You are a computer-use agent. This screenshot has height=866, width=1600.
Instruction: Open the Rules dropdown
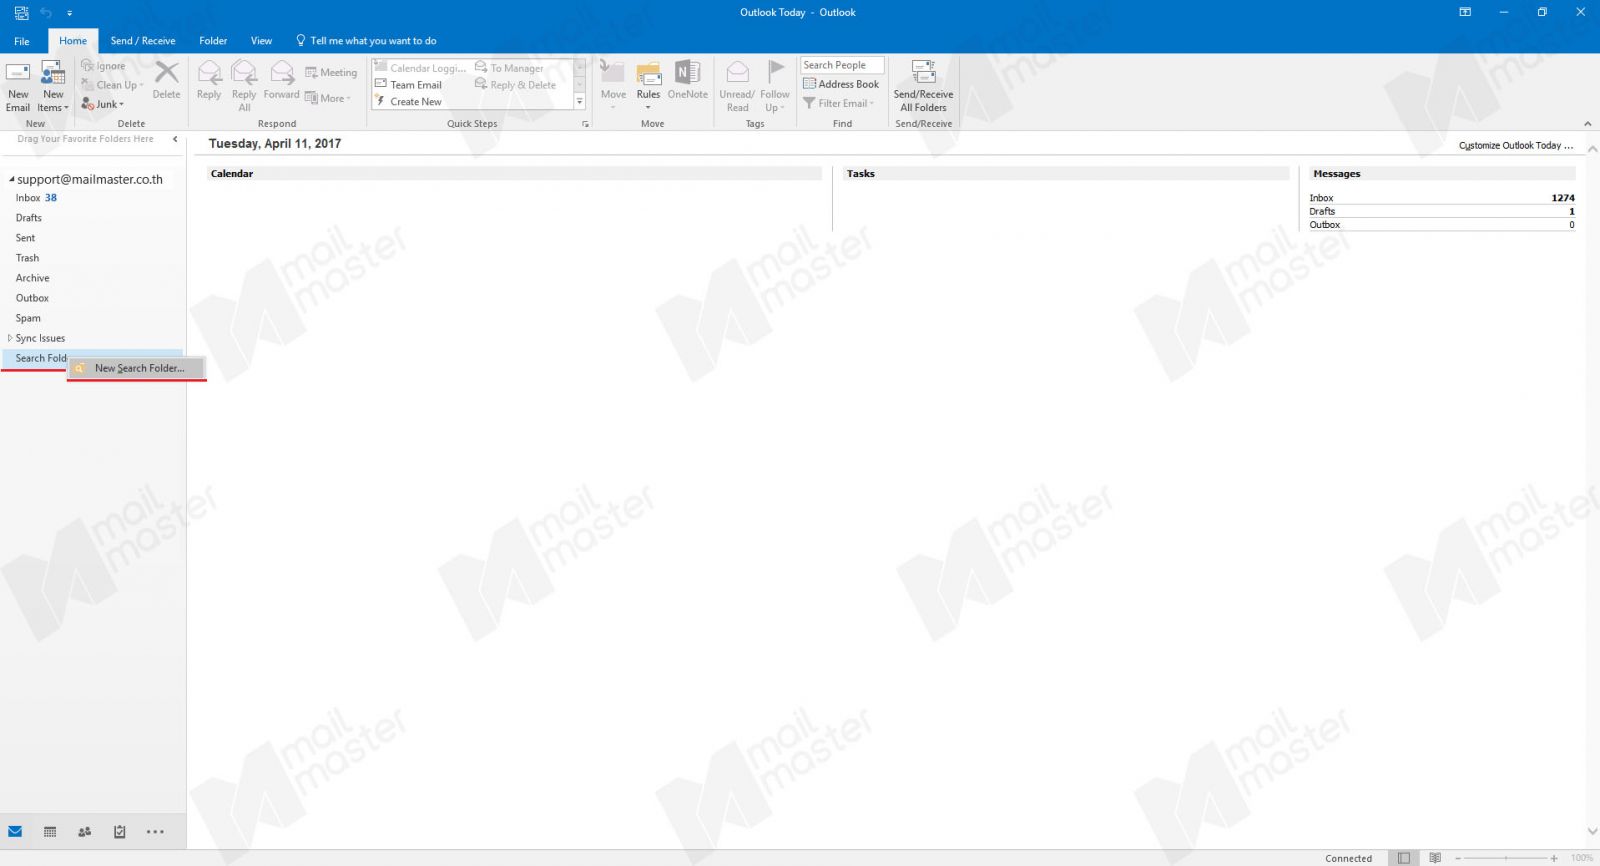[x=648, y=86]
